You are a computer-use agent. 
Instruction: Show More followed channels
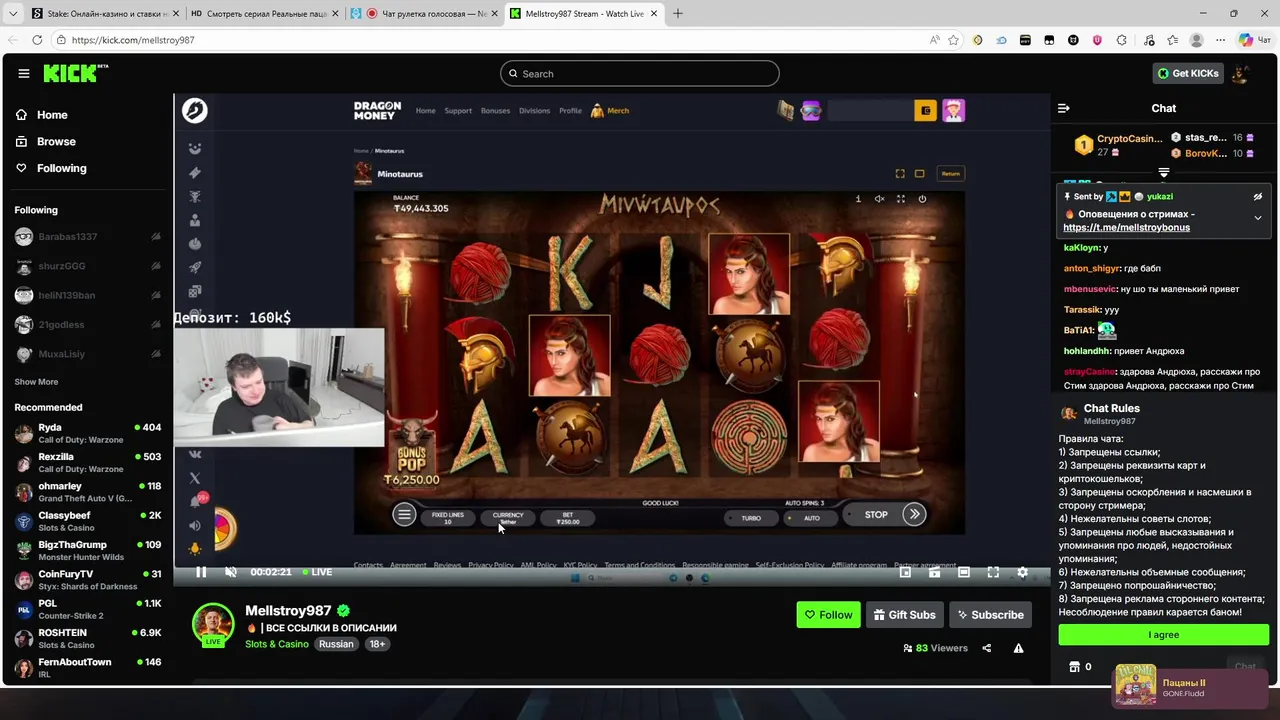click(36, 382)
